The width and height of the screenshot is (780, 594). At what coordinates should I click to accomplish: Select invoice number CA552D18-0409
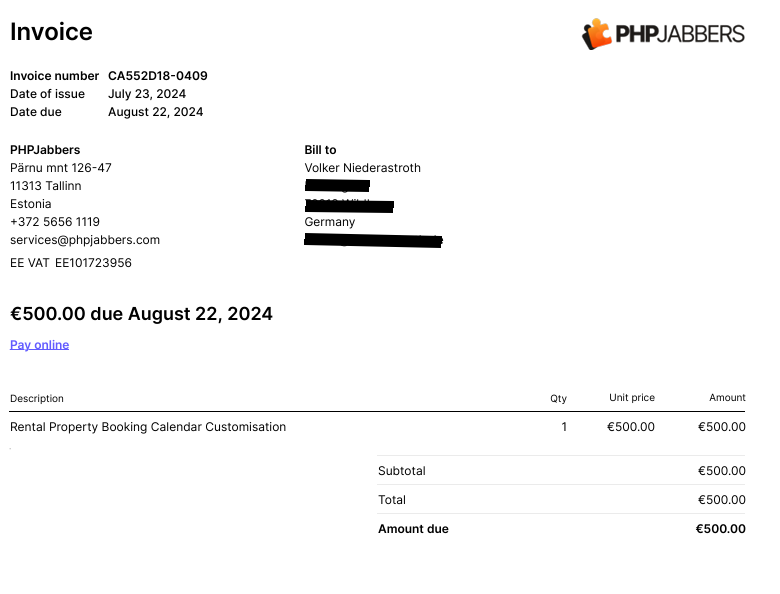[158, 76]
